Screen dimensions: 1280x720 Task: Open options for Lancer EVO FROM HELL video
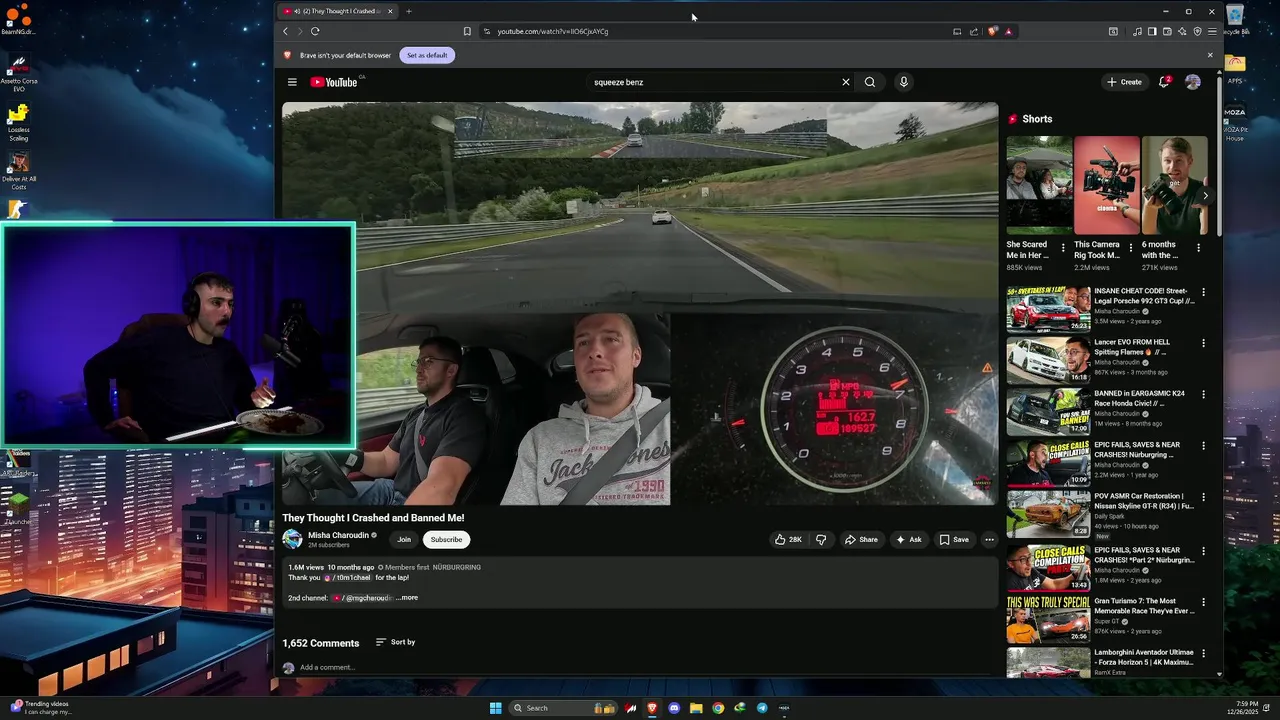[x=1203, y=343]
